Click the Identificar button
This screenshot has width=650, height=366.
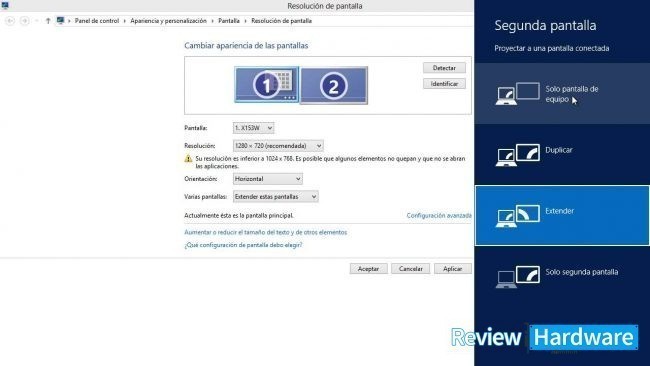click(444, 84)
